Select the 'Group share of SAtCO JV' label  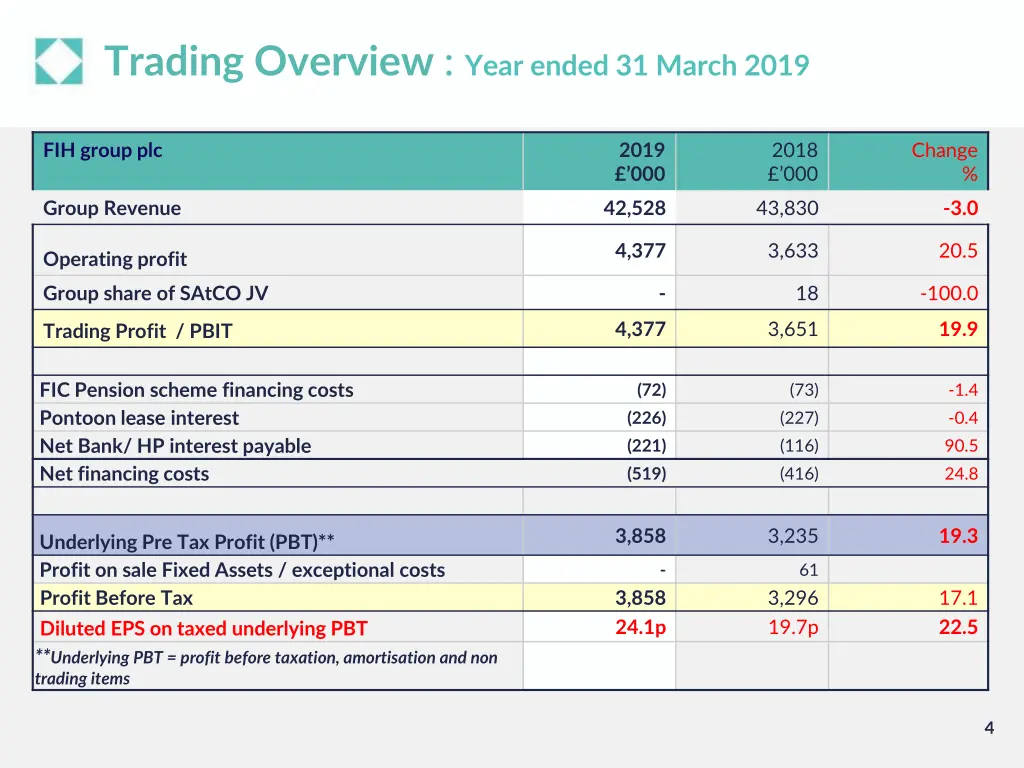pos(155,293)
